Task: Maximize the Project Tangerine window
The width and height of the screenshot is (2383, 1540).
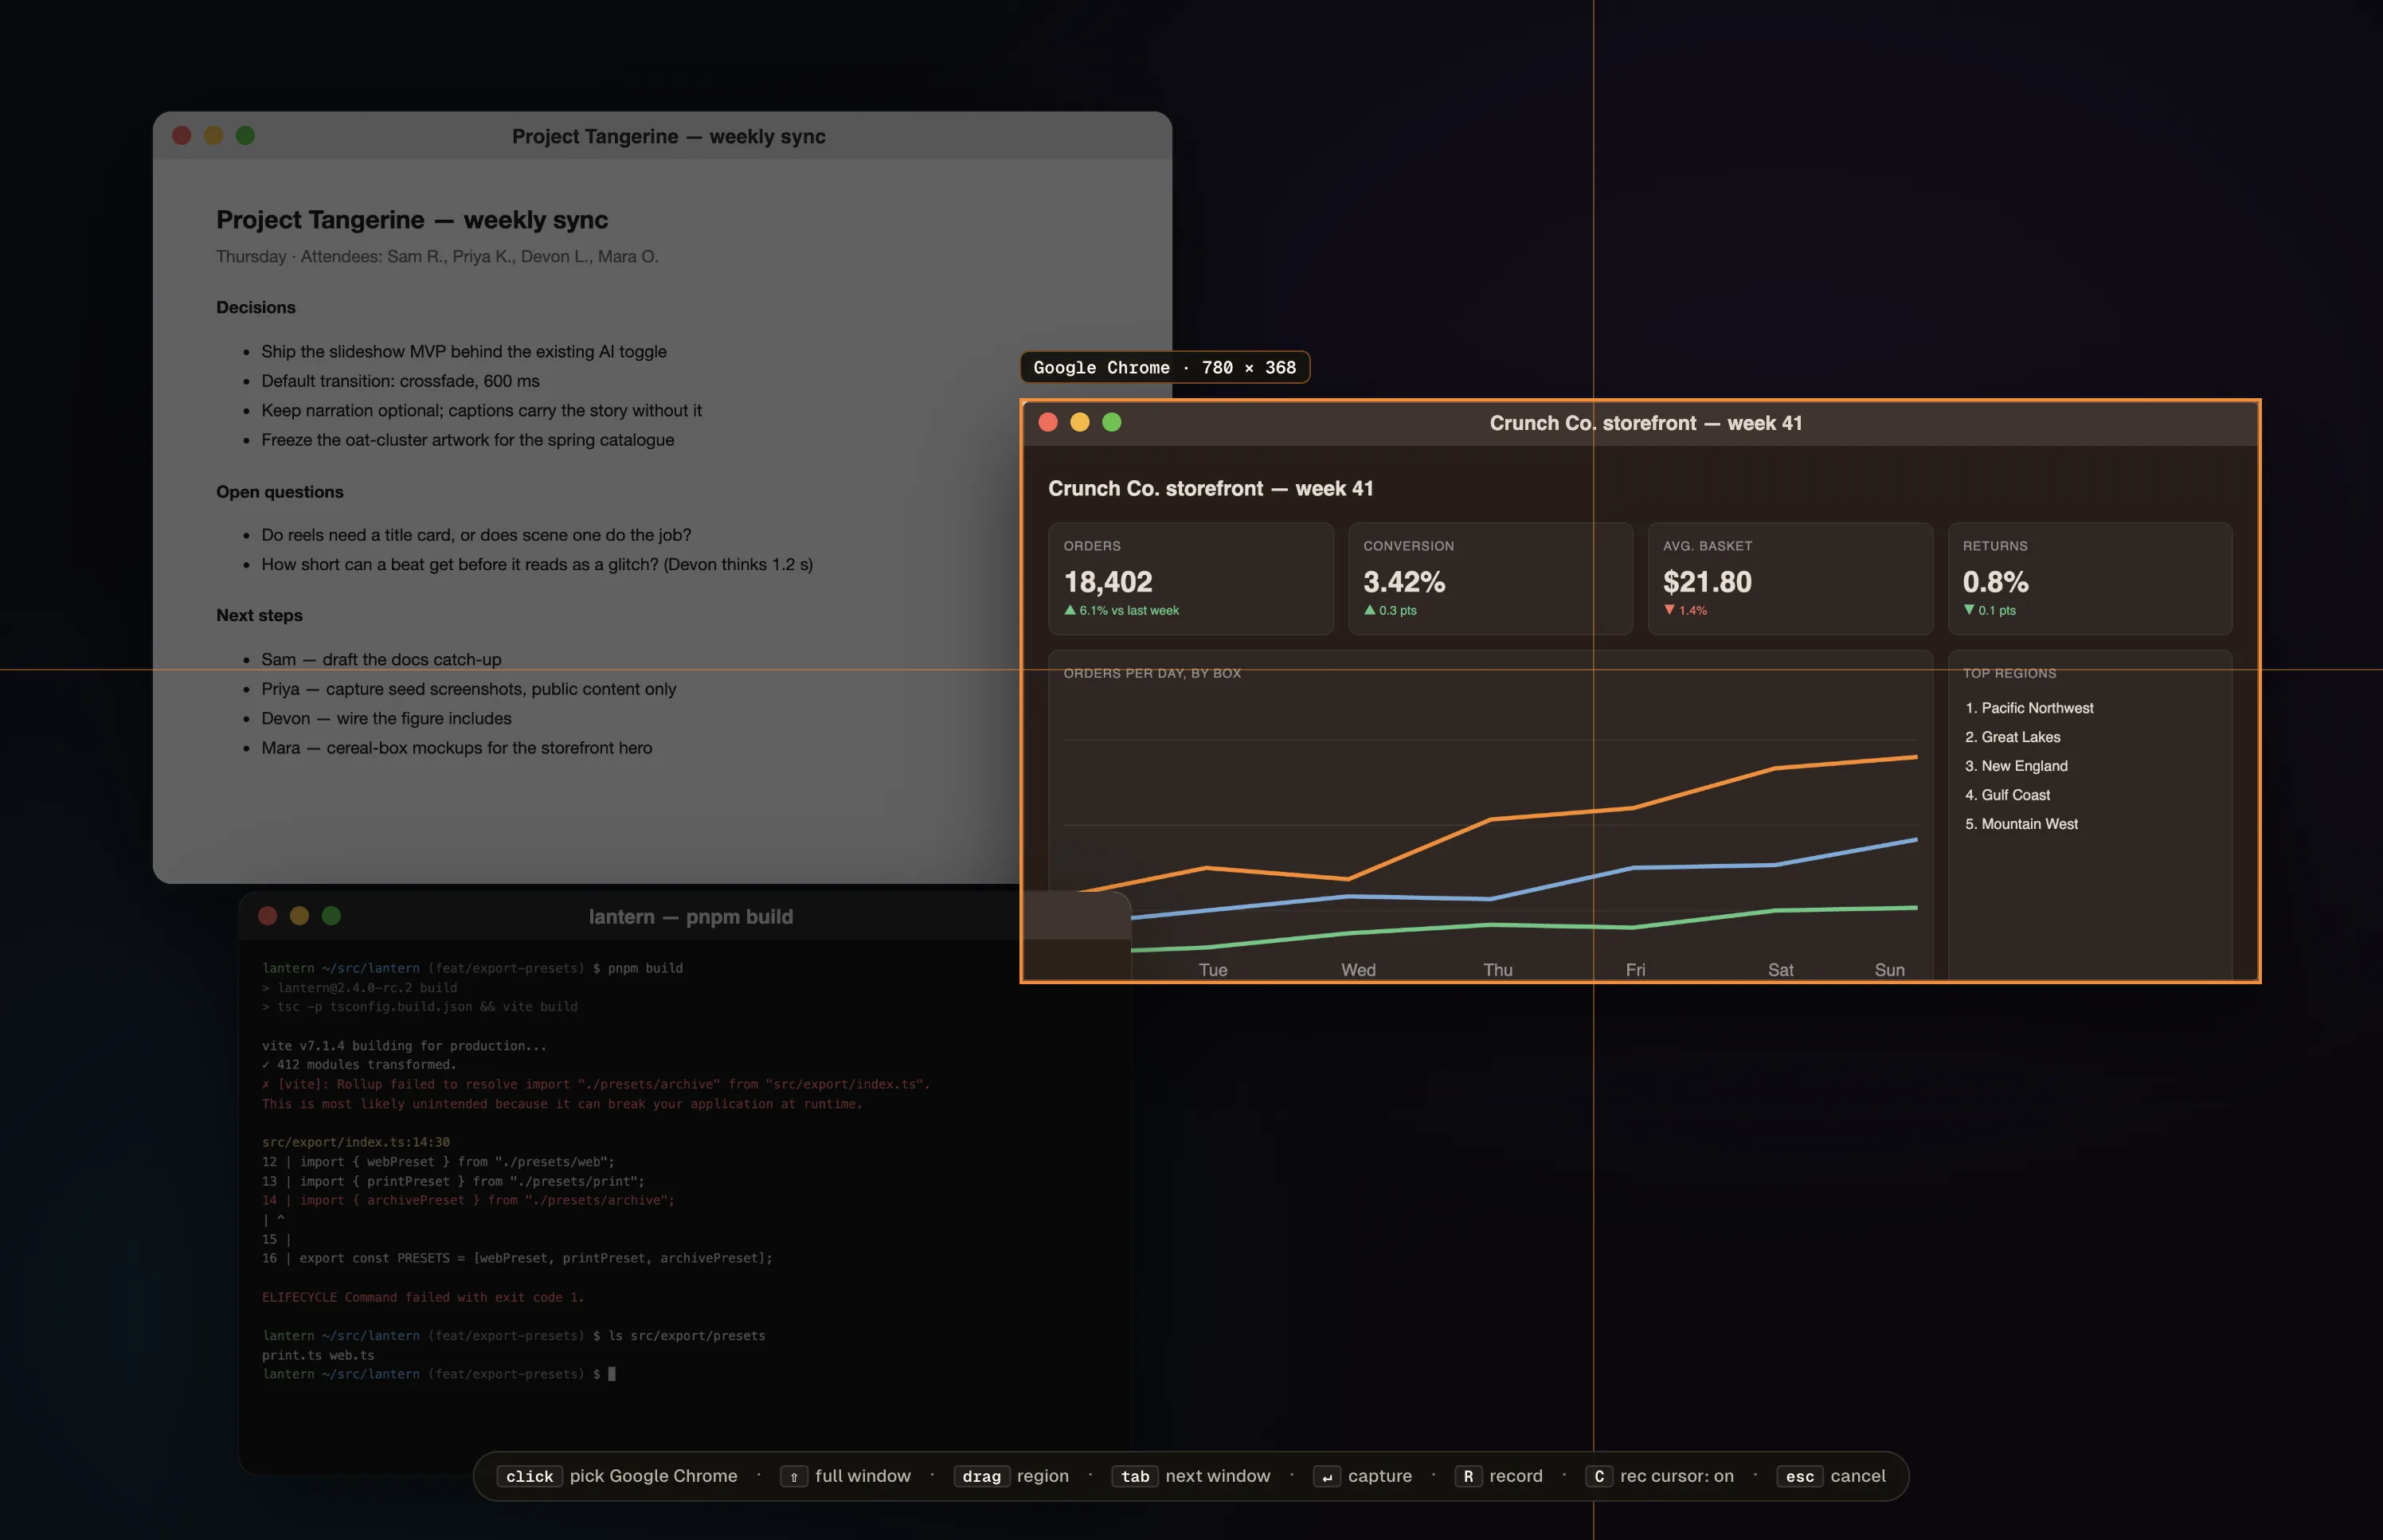Action: pos(245,135)
